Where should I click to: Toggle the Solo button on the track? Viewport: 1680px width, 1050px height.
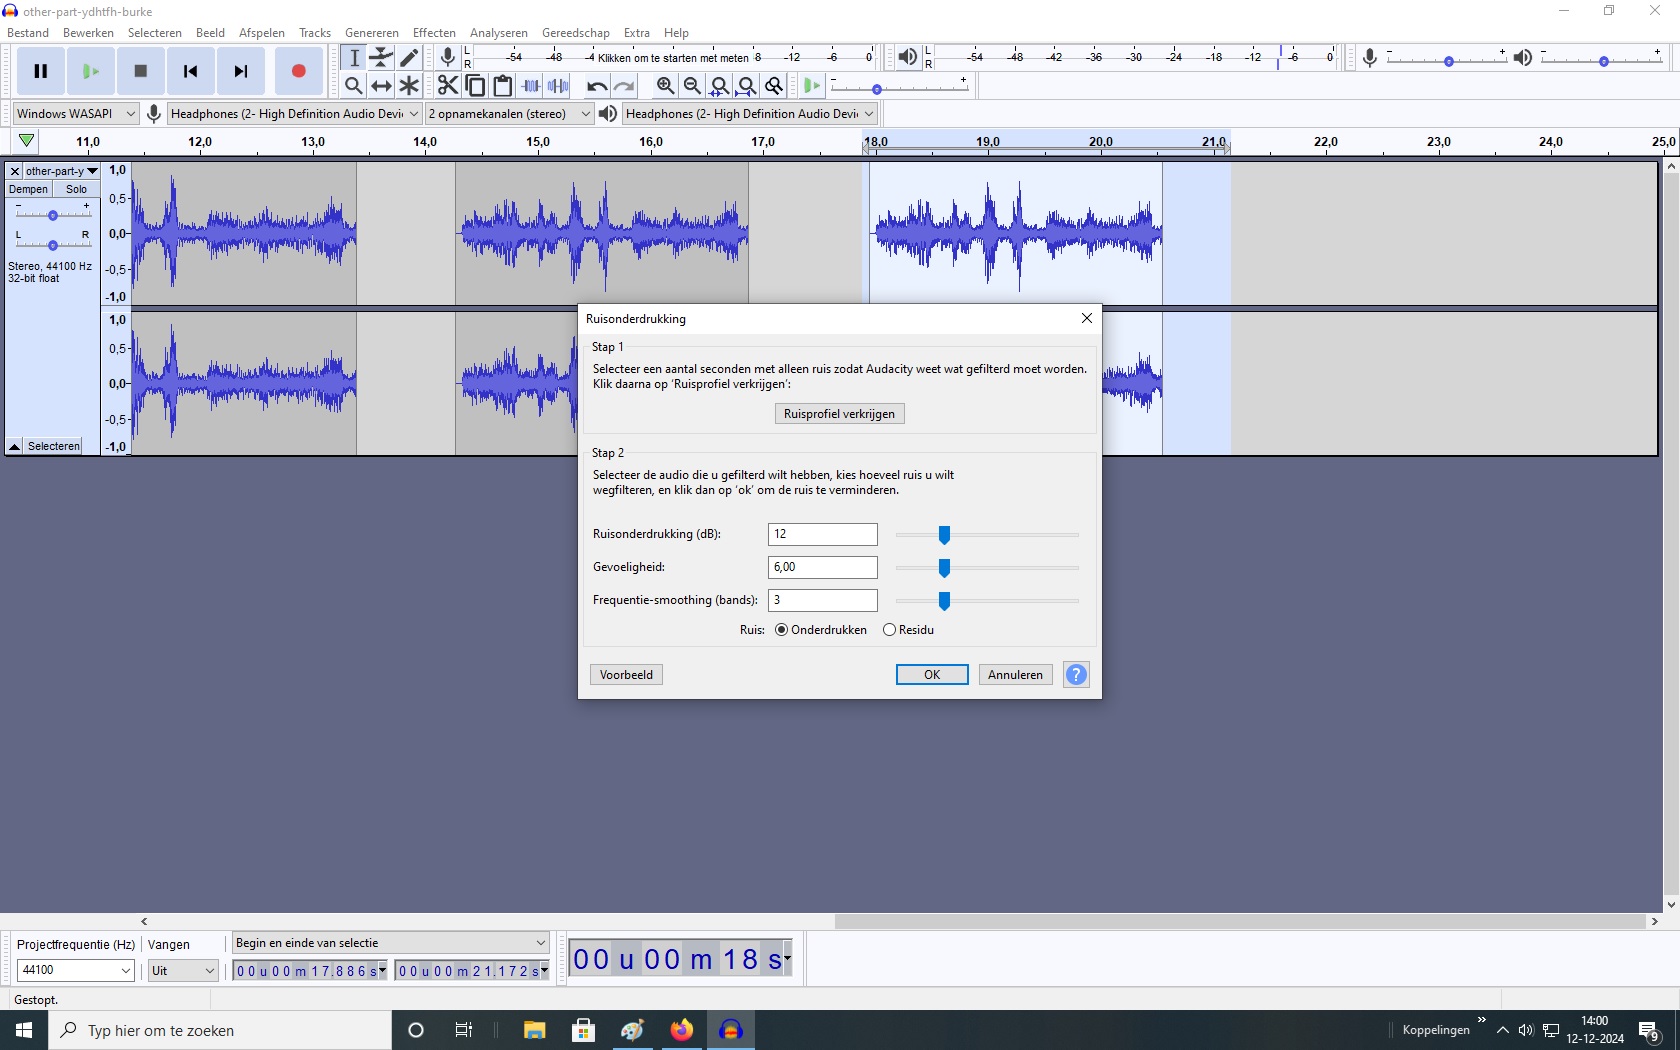[x=76, y=189]
